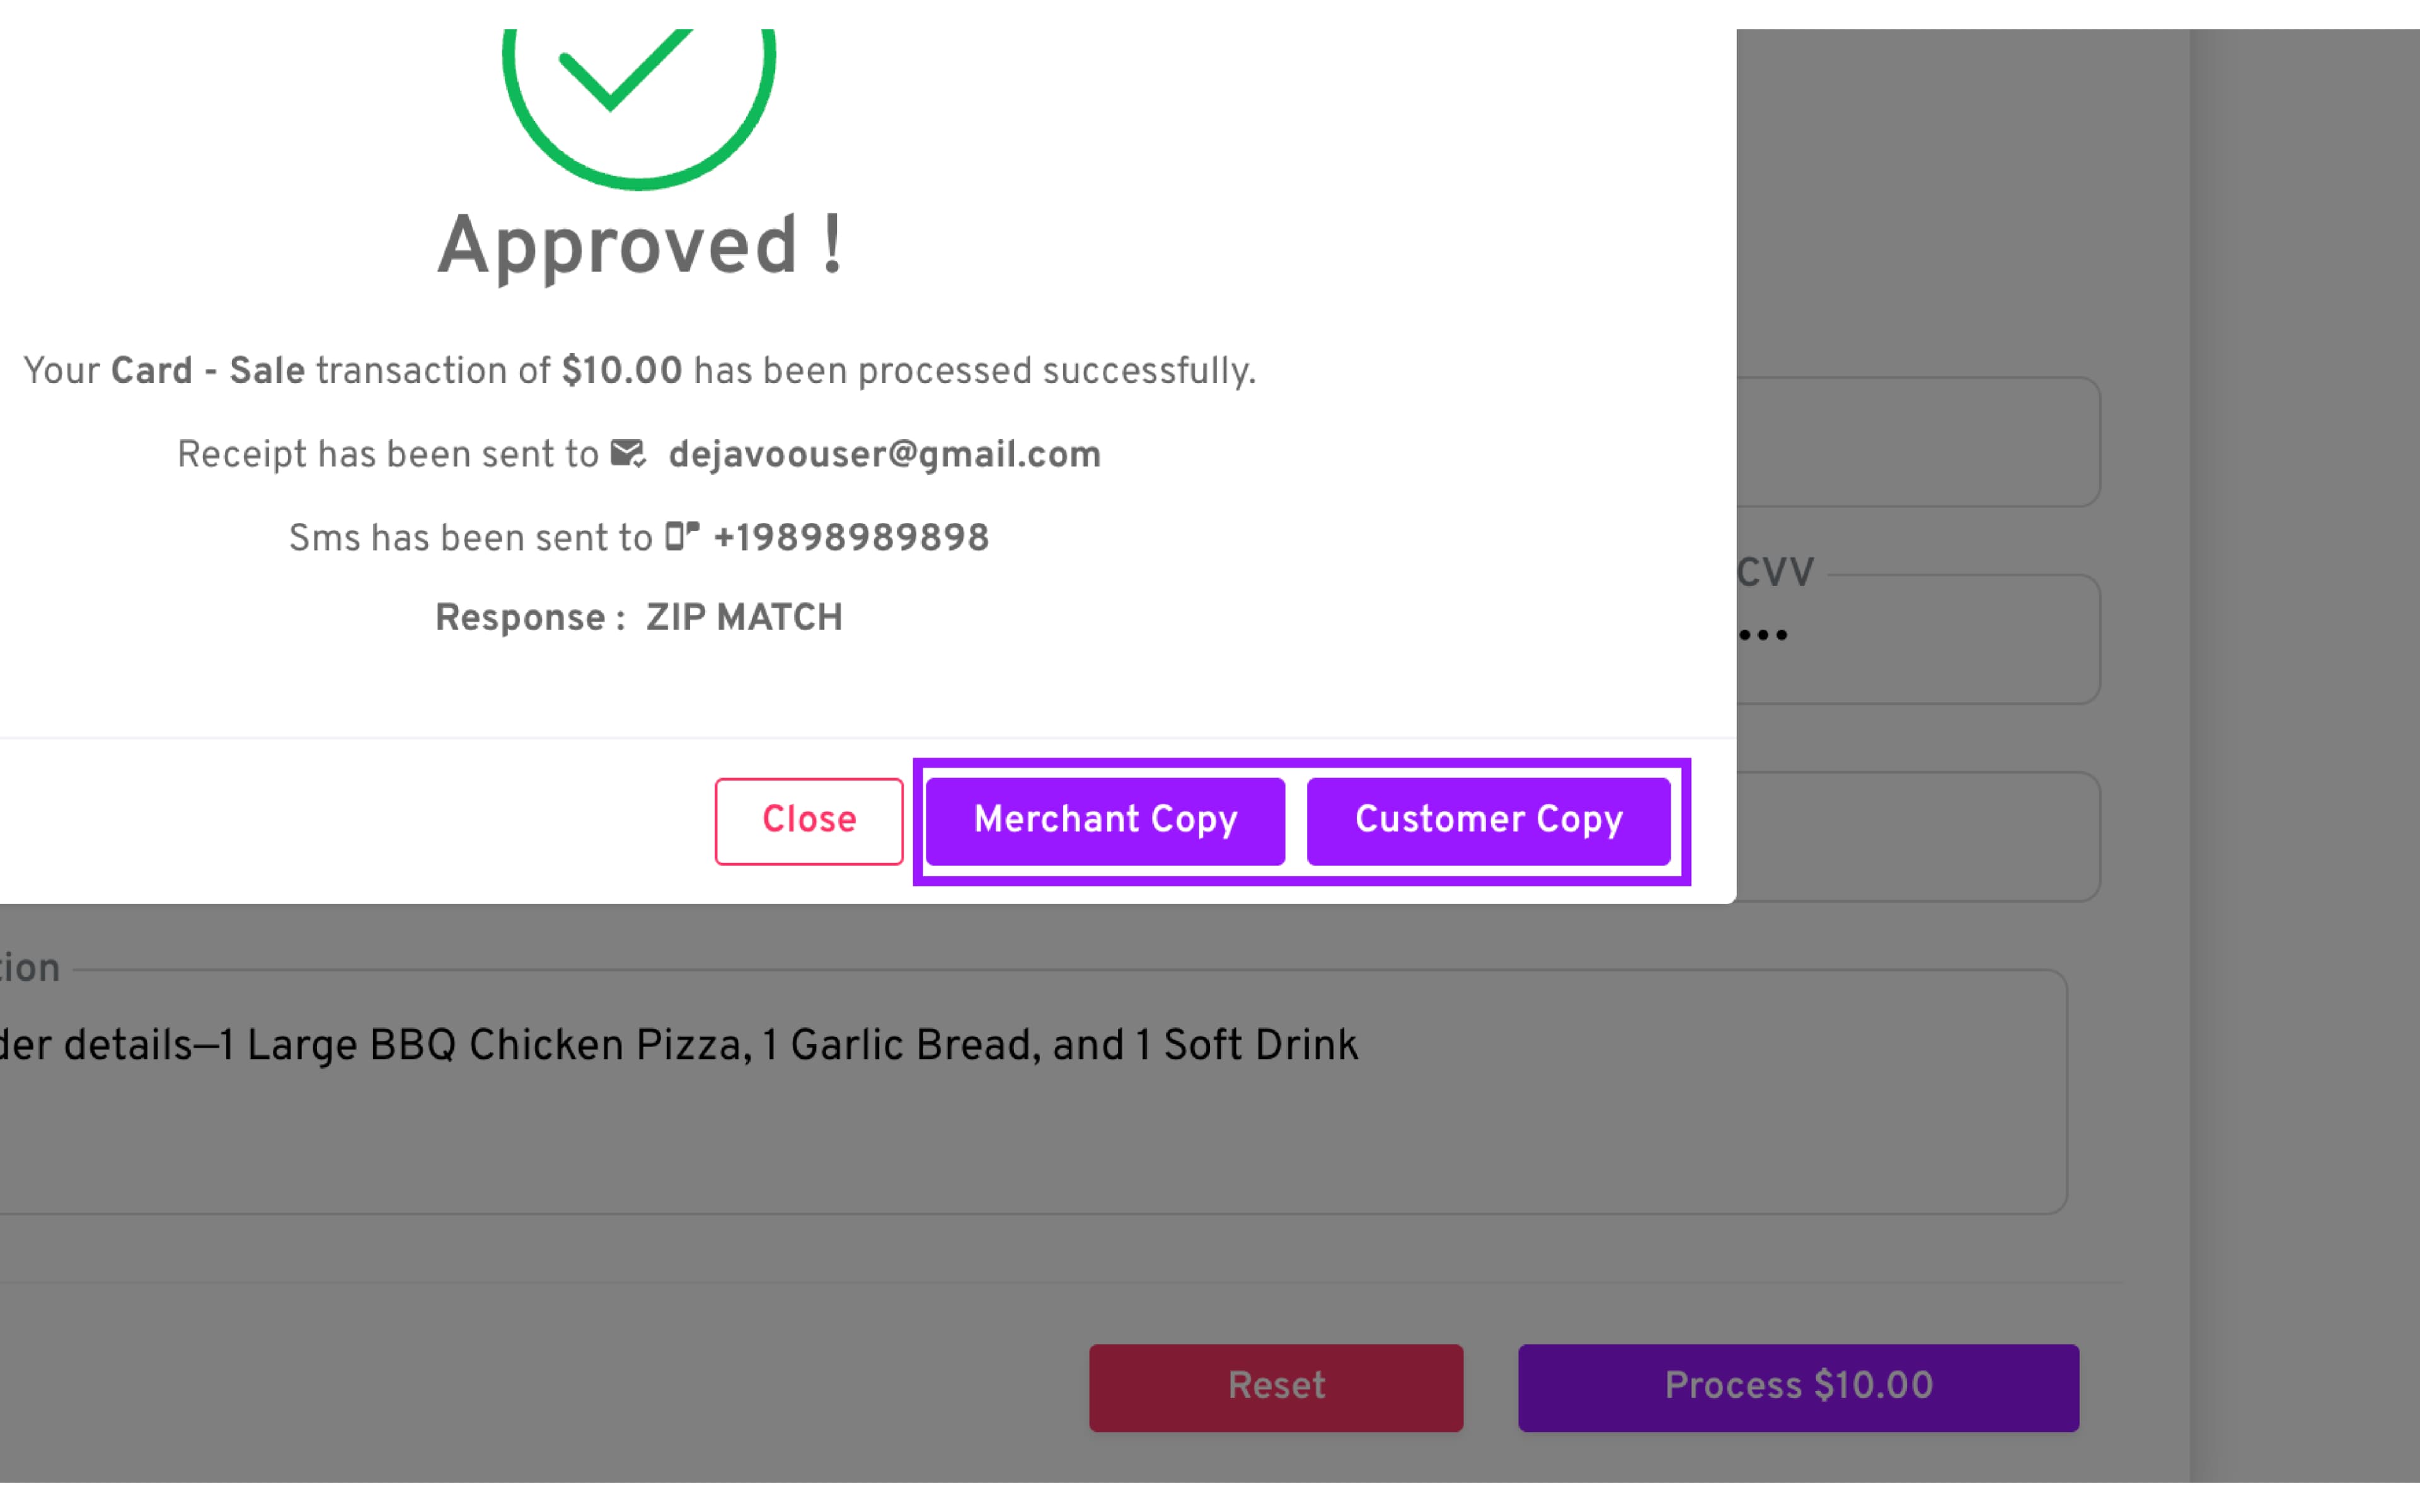Click the bold $10.00 transaction amount
2420x1512 pixels.
pos(621,371)
